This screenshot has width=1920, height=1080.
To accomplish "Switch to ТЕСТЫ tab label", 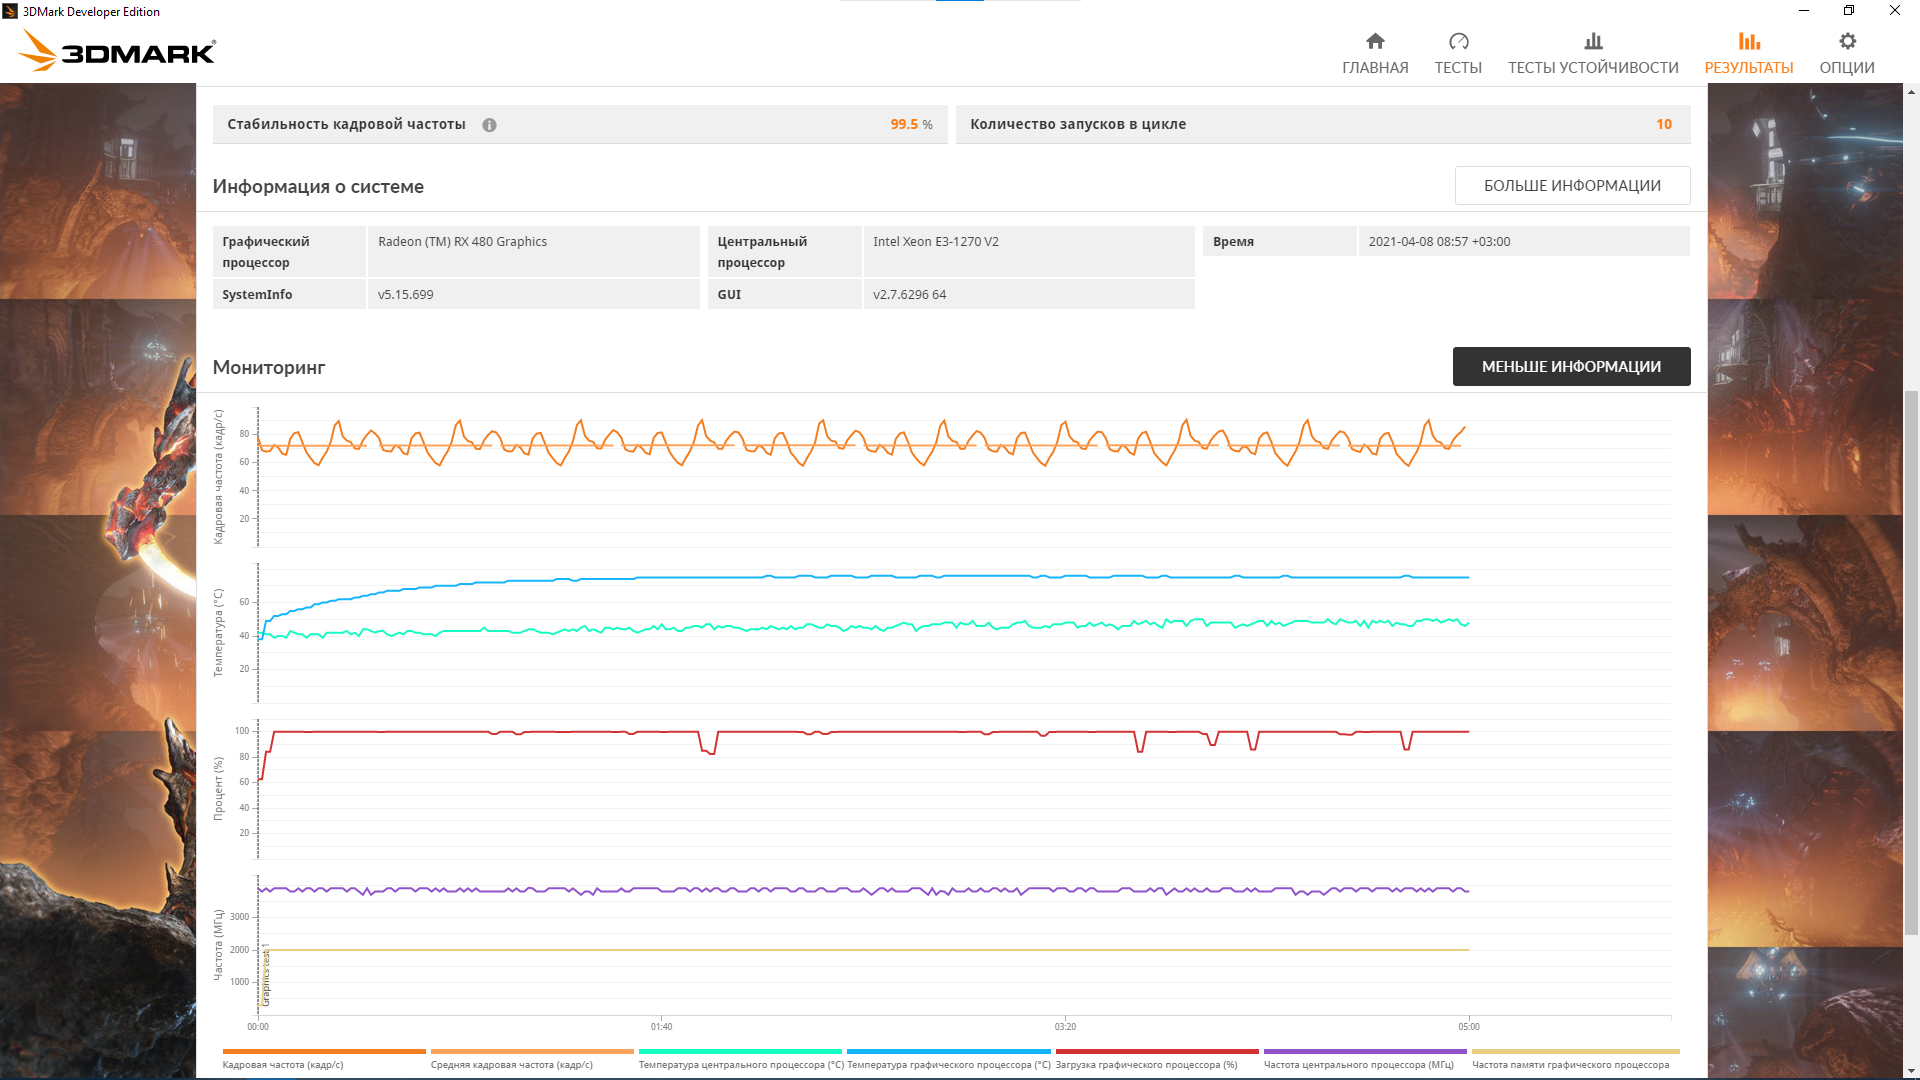I will 1458,68.
